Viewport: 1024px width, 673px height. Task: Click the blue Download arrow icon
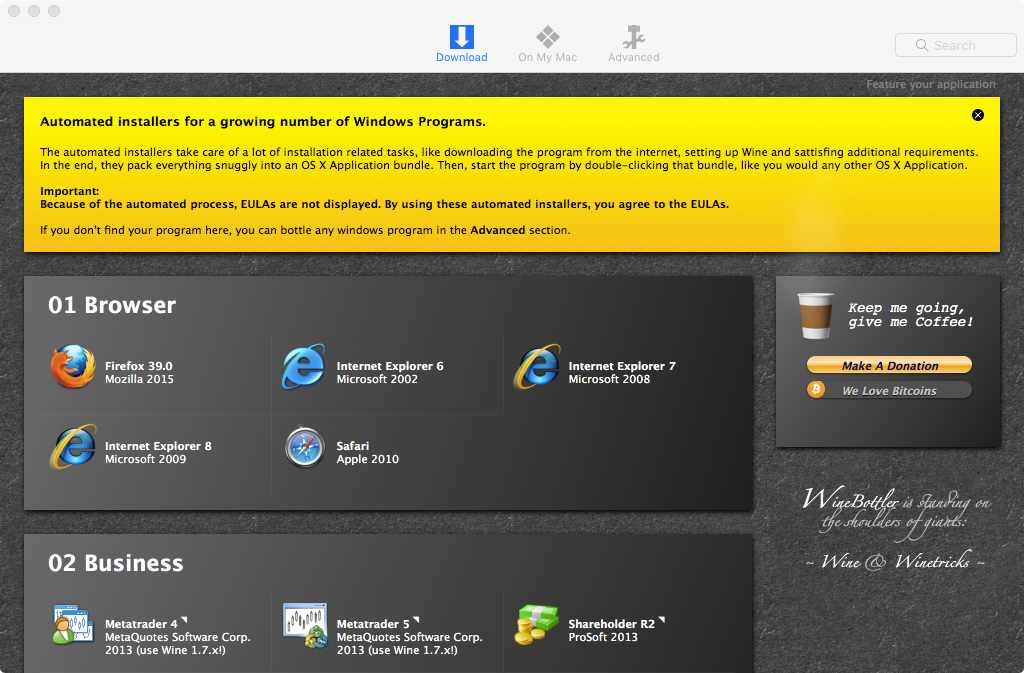[x=462, y=37]
